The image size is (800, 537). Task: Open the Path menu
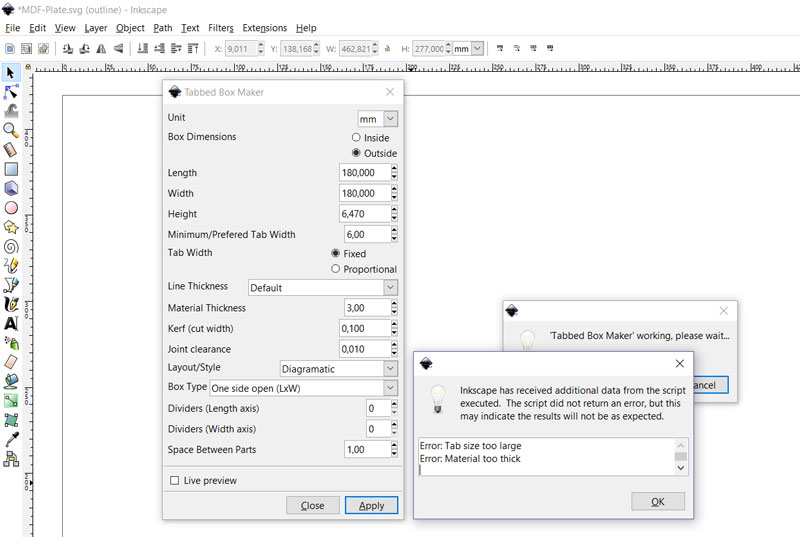point(163,28)
